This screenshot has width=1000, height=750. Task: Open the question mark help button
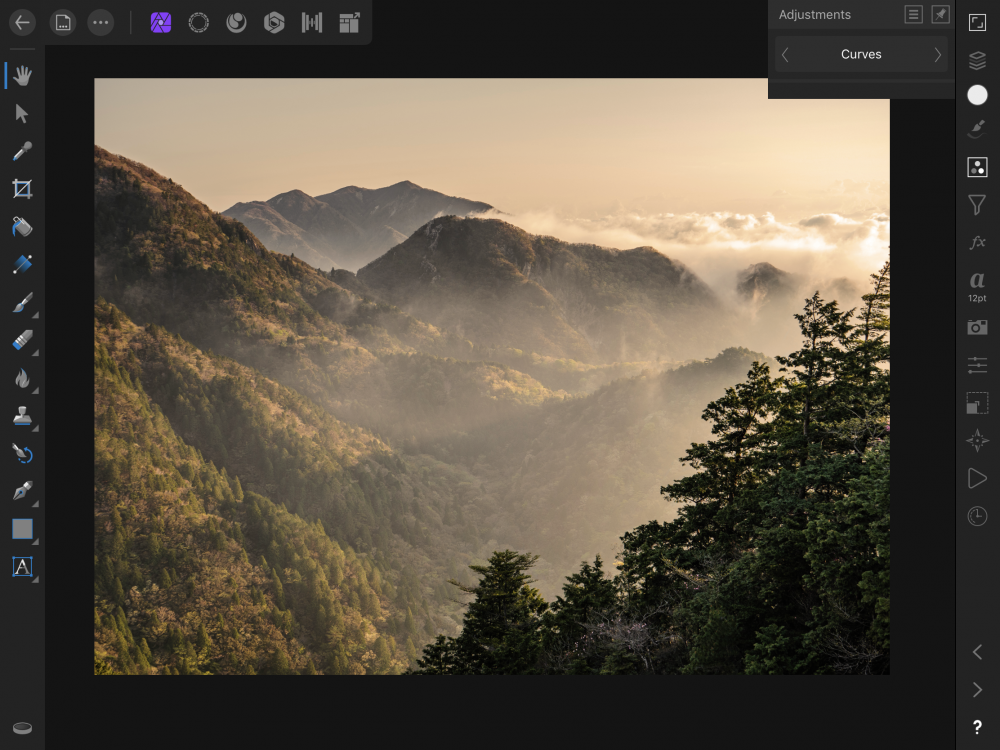[977, 727]
